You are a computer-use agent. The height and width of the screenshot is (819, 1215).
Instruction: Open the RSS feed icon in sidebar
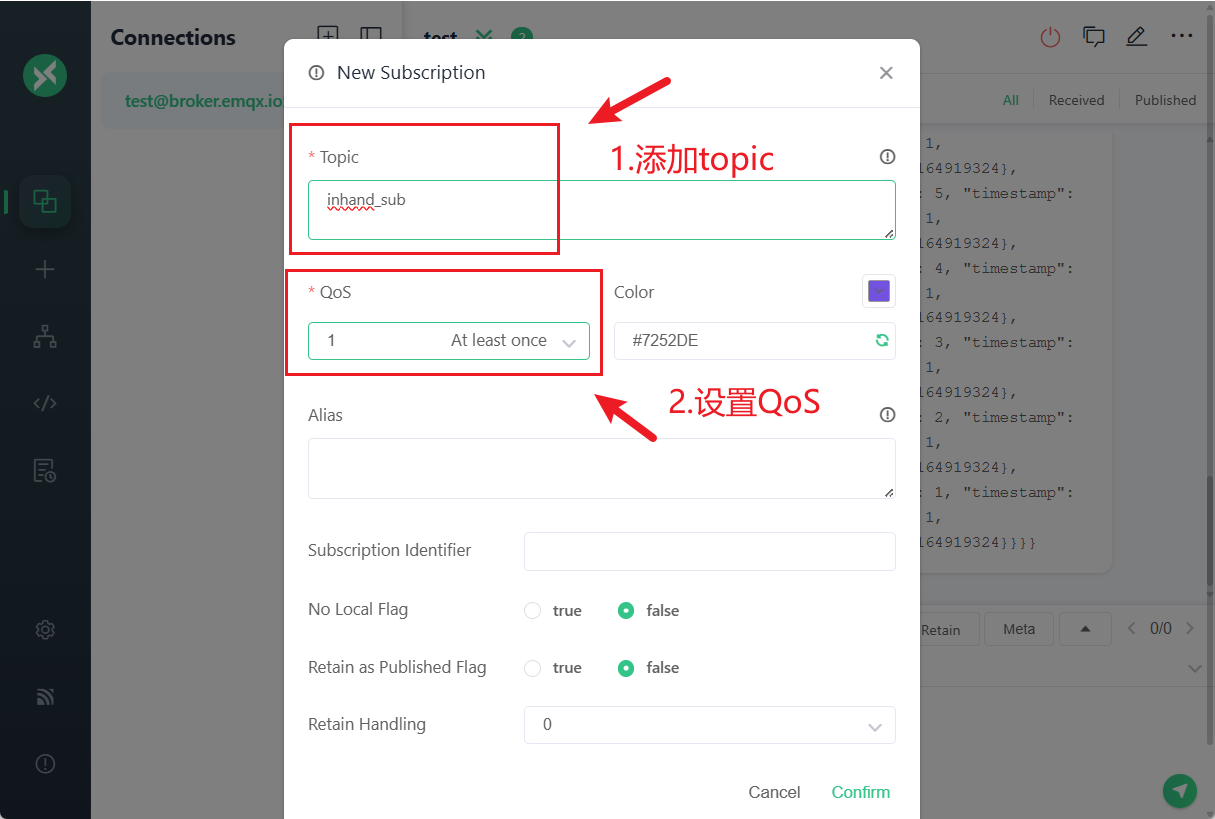pos(45,697)
